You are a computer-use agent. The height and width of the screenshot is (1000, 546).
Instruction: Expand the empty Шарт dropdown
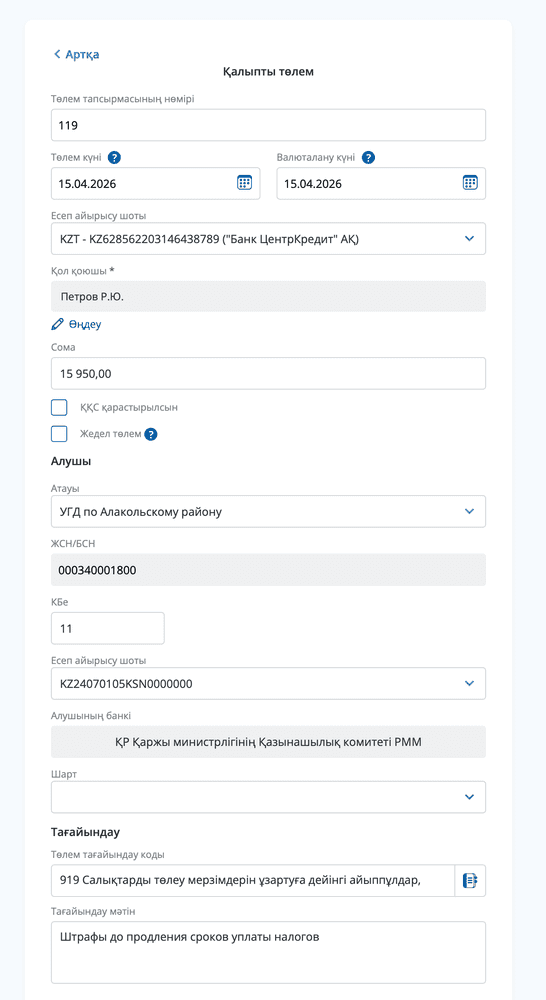pos(269,797)
